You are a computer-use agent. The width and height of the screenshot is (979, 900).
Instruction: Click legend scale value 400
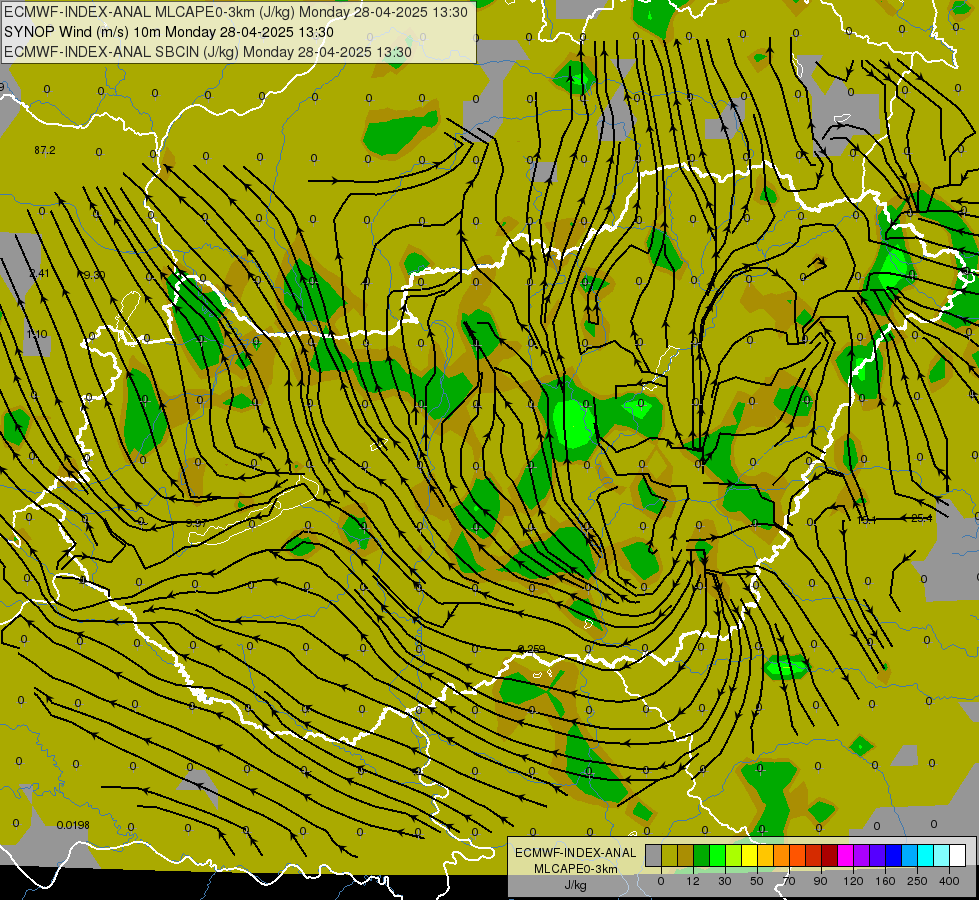point(949,881)
